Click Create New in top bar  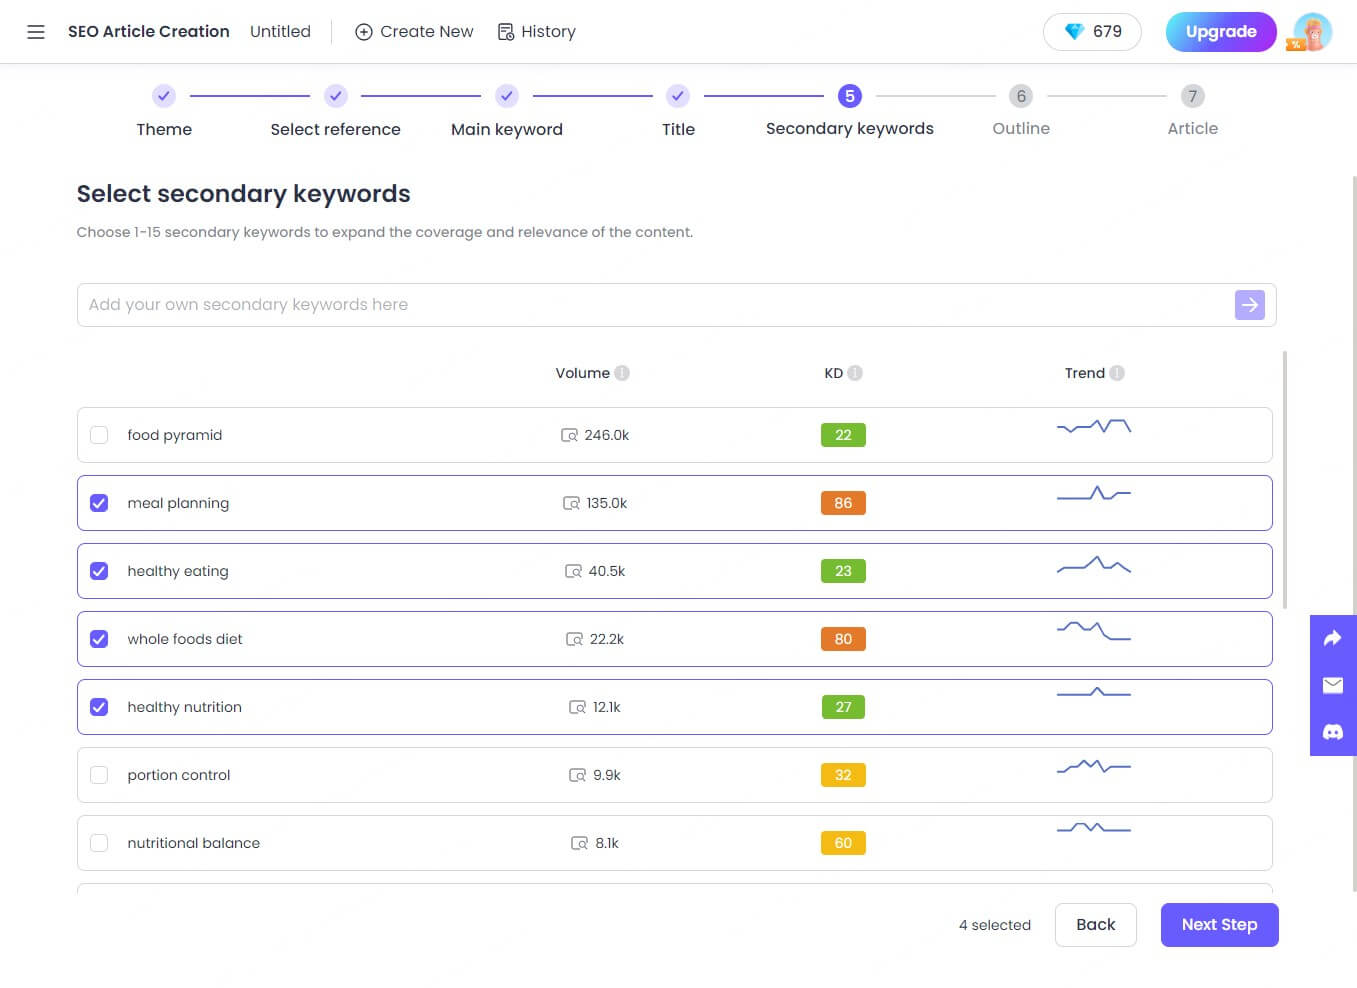click(x=414, y=32)
